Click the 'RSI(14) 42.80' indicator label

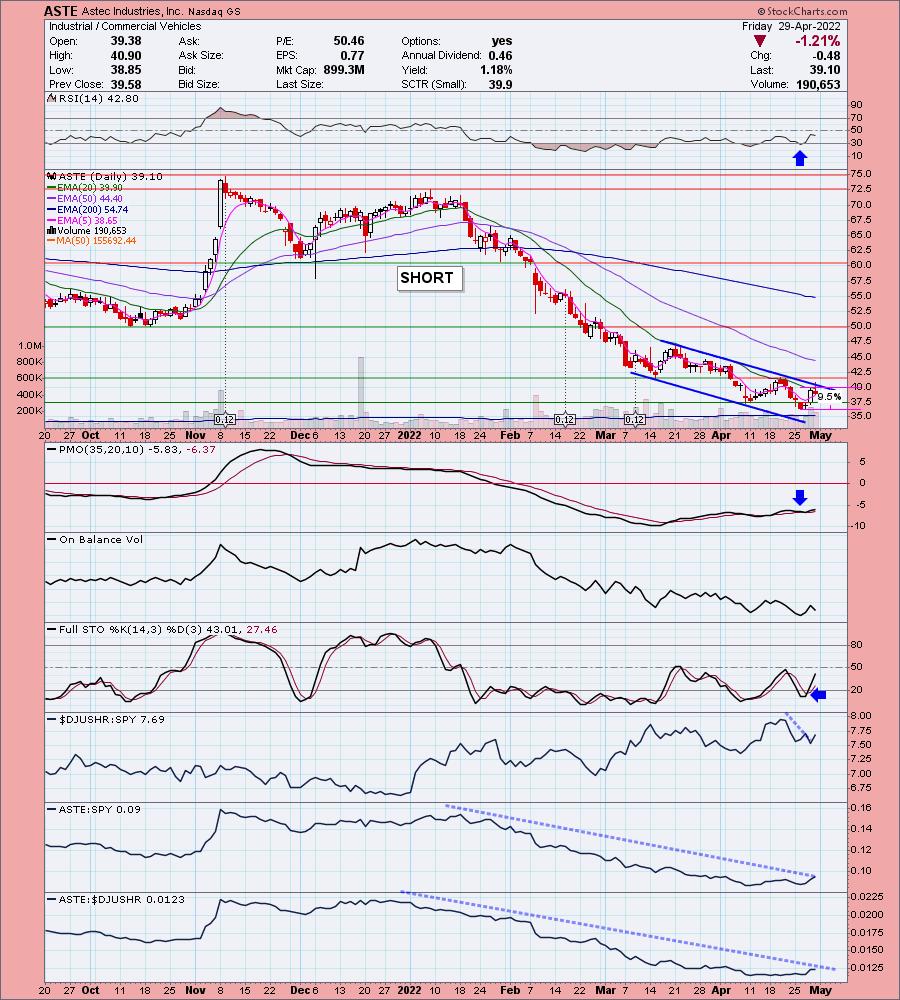[98, 98]
